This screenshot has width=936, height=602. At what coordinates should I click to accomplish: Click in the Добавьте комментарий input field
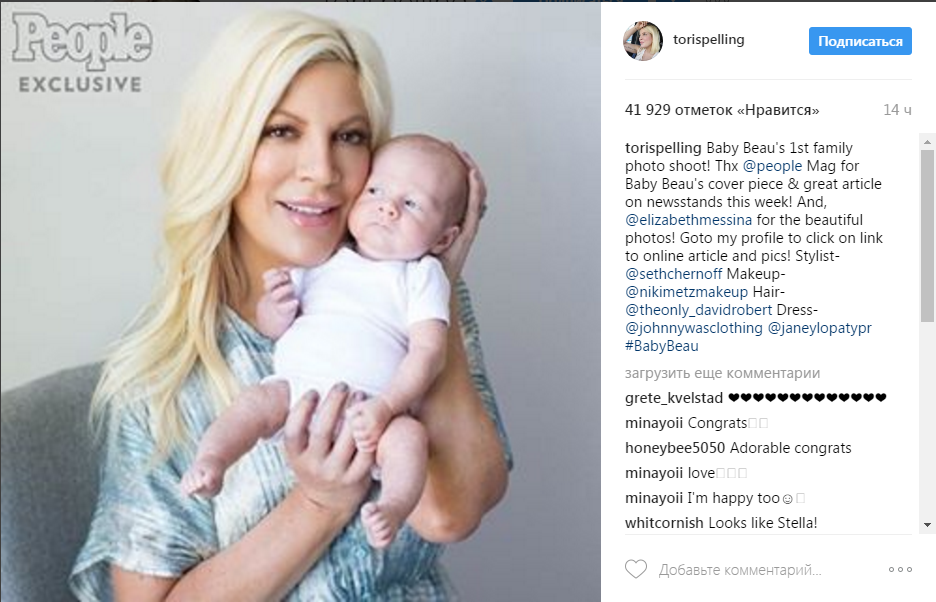(x=740, y=570)
